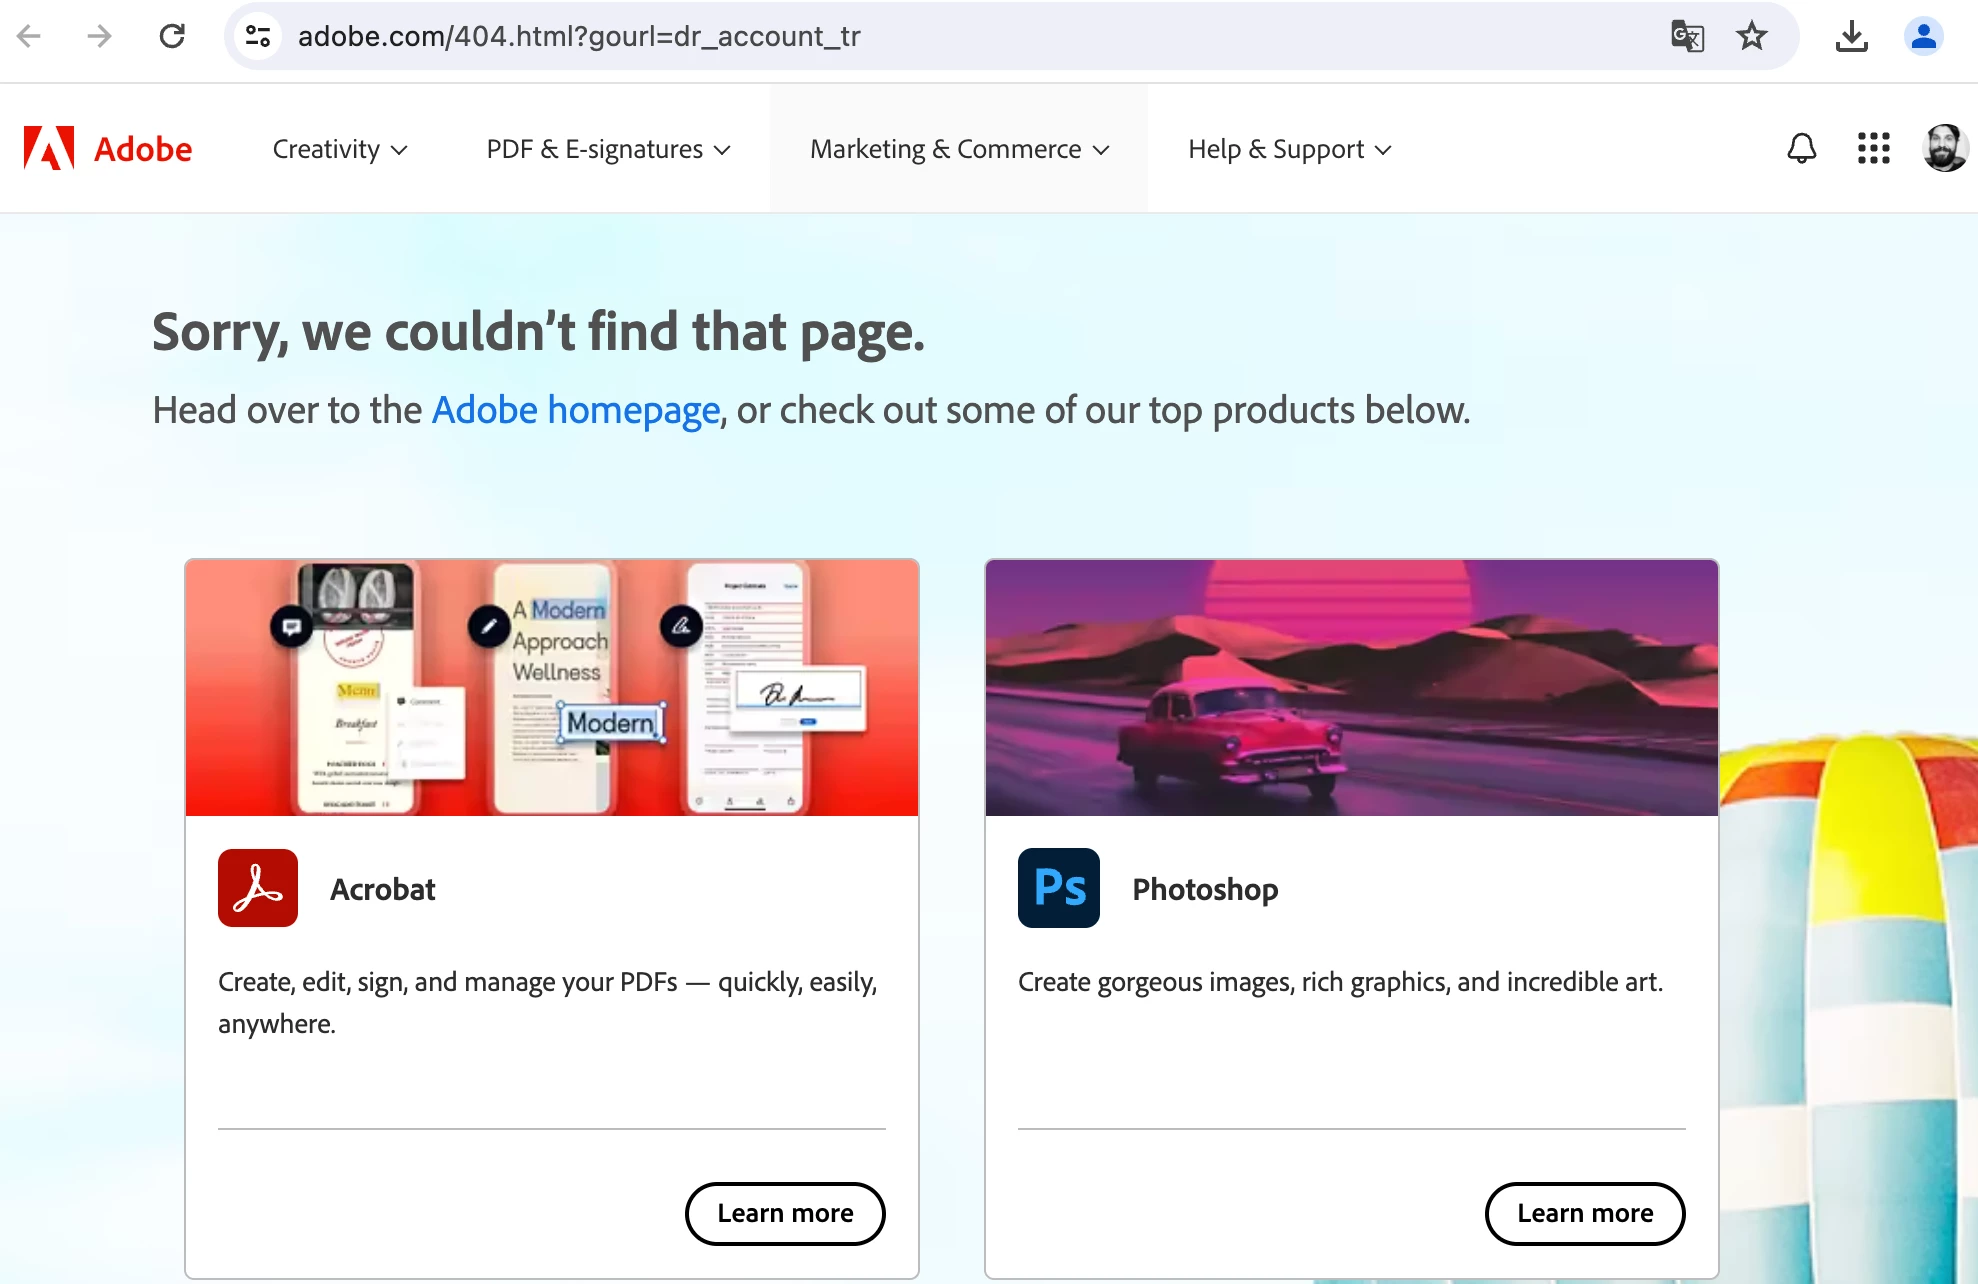Click the Chrome profile icon

(x=1922, y=37)
